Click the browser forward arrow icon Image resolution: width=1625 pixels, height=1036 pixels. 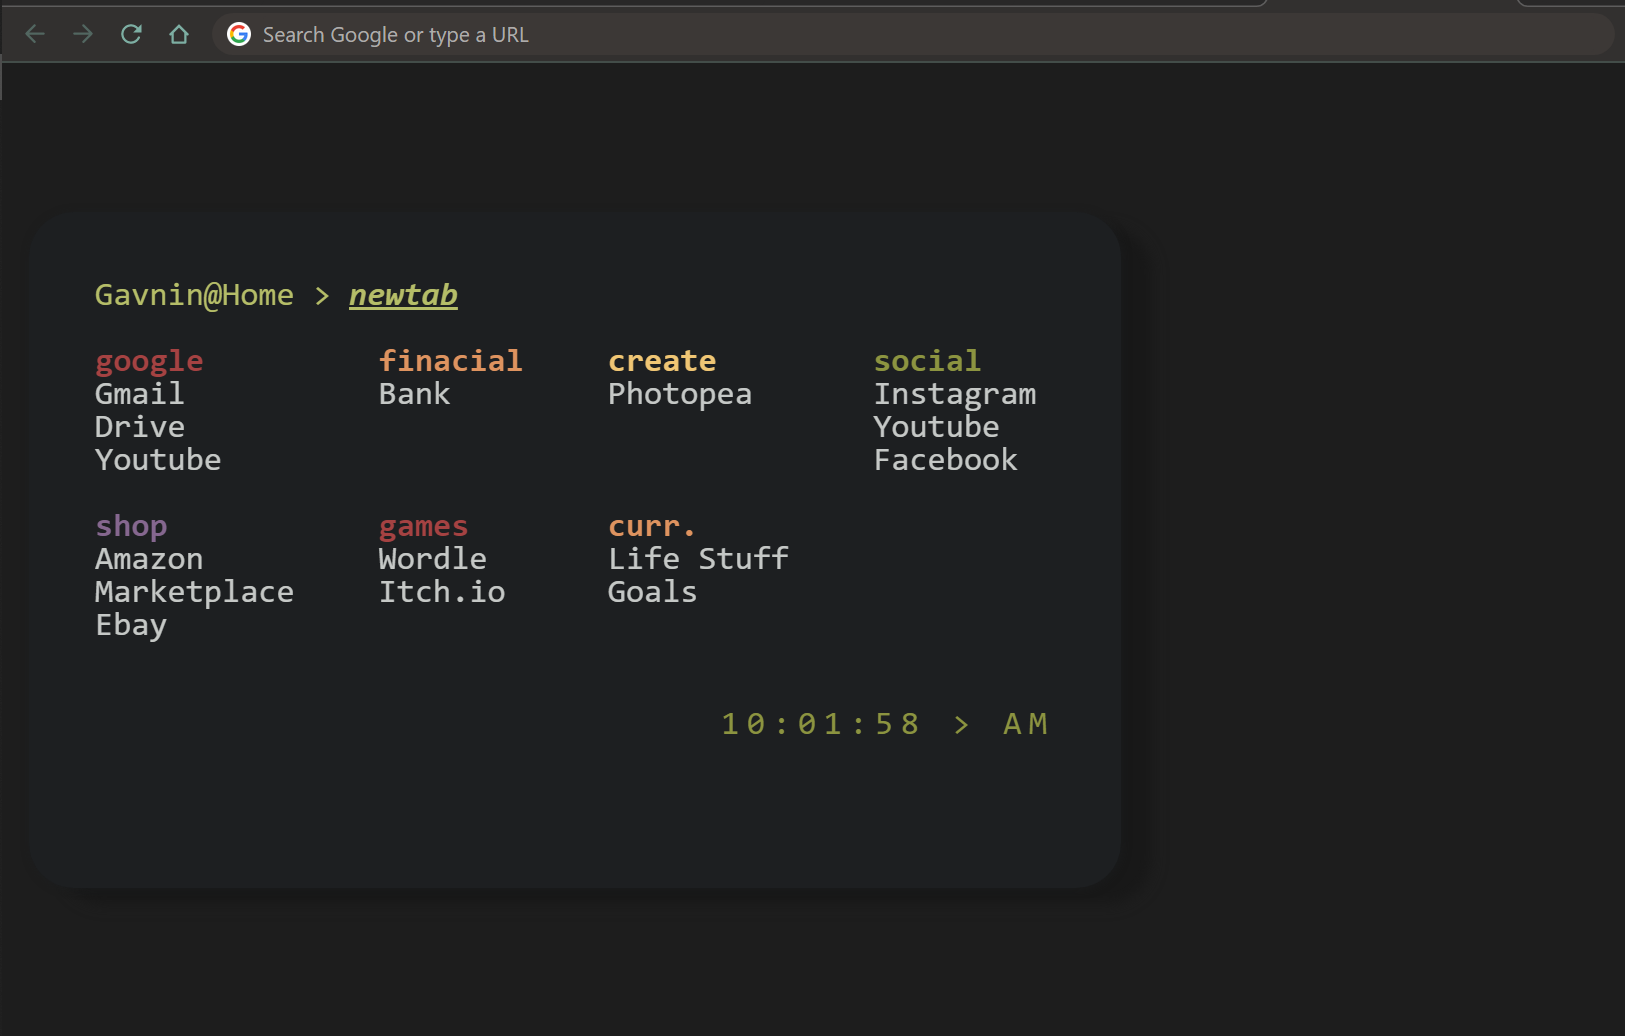(83, 33)
